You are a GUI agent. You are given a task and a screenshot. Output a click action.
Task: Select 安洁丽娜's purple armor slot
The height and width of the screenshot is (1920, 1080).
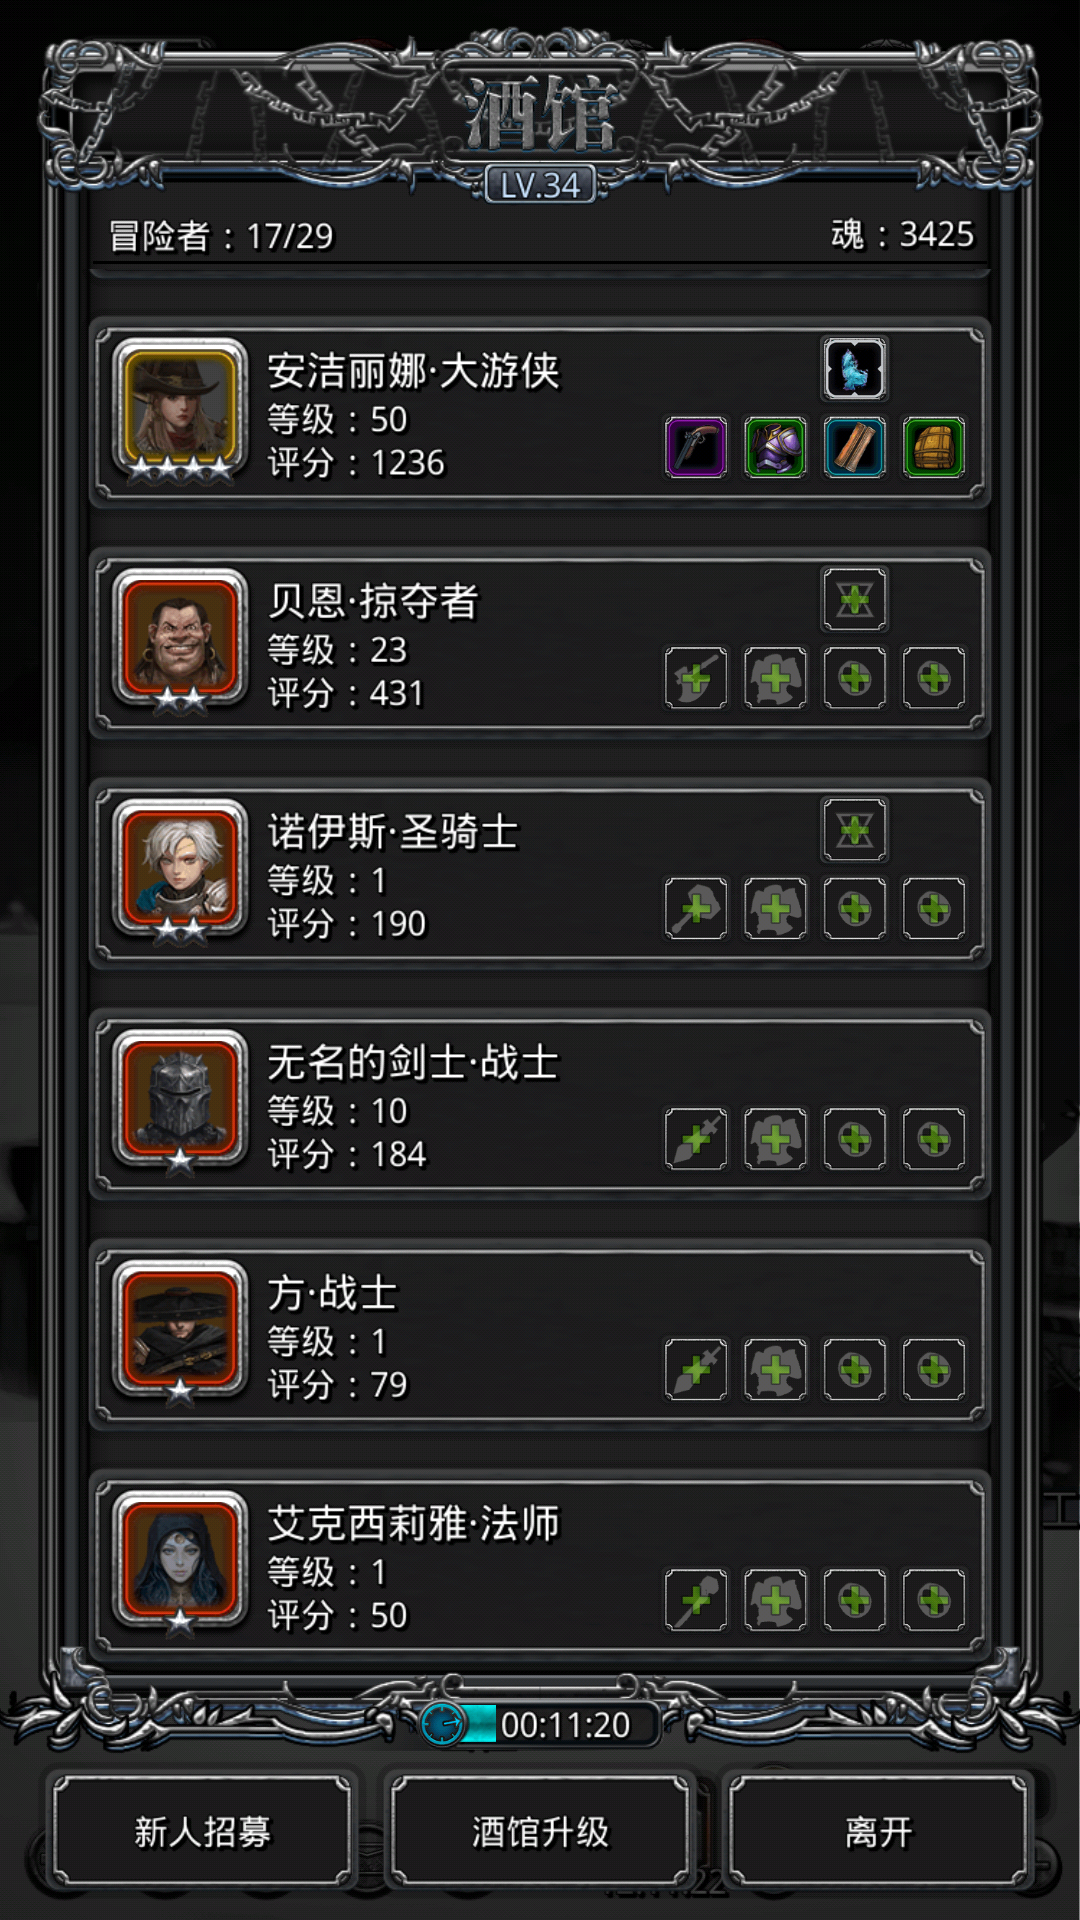tap(775, 447)
